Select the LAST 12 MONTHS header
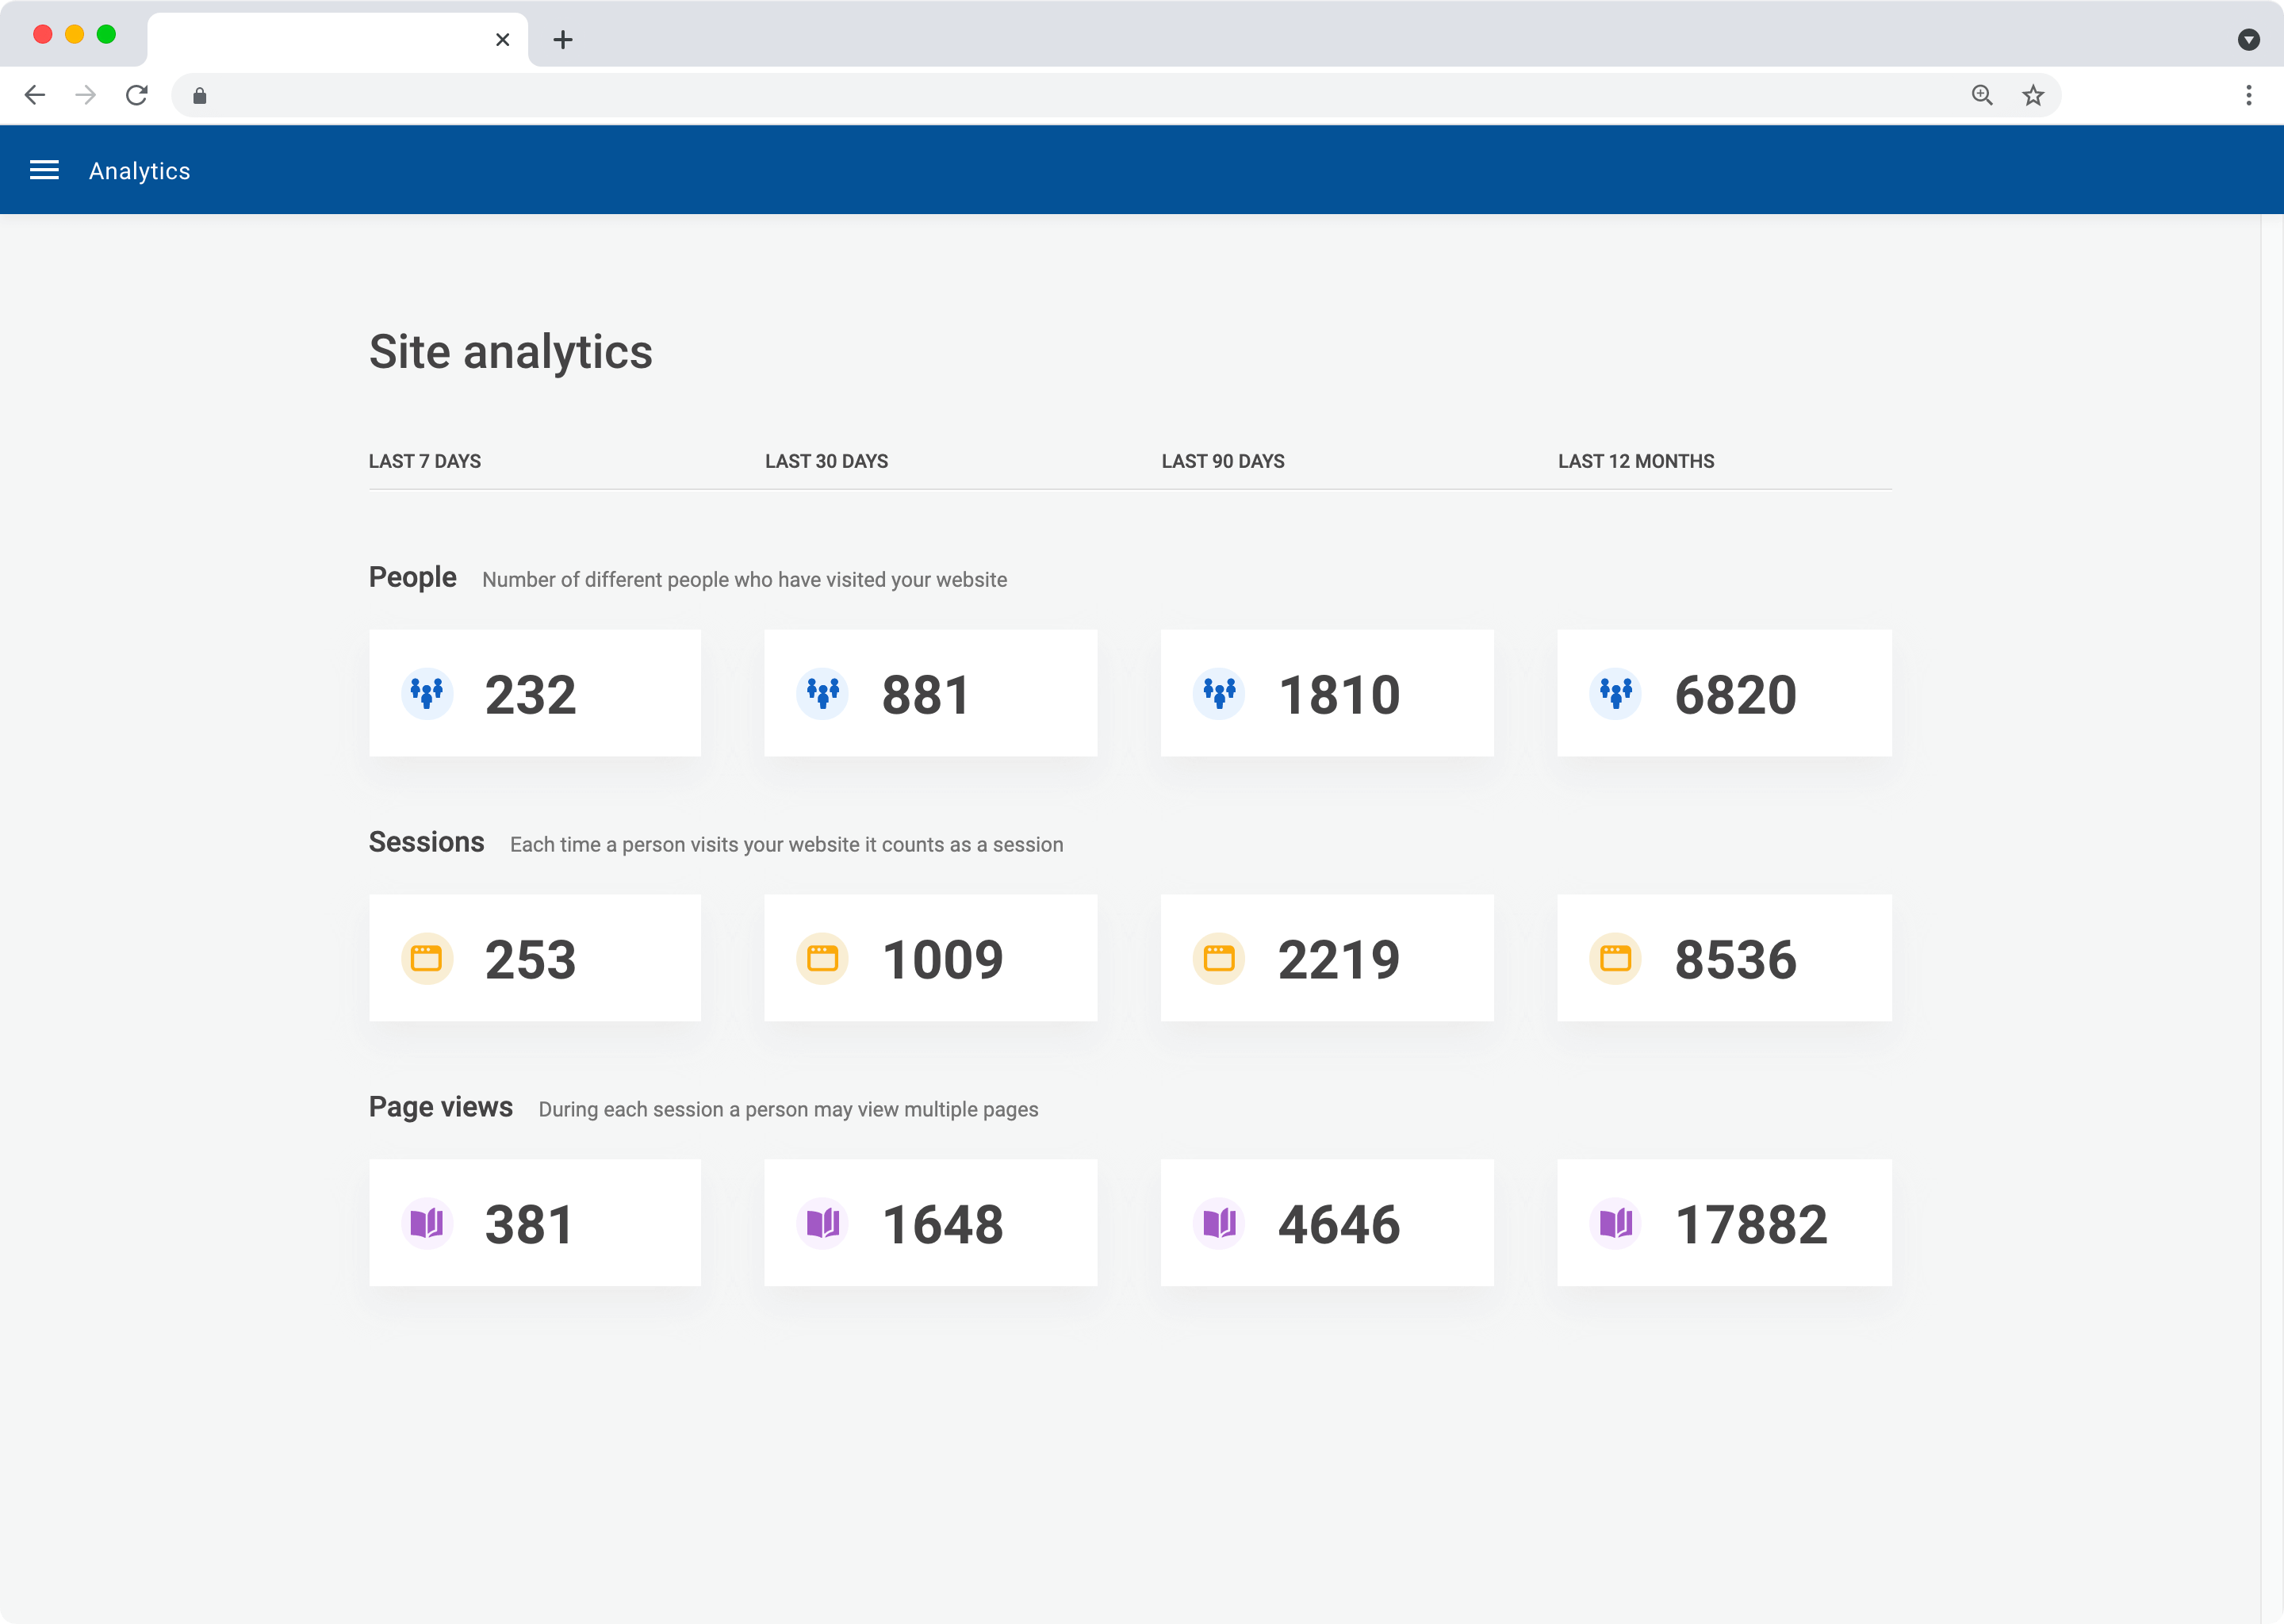The image size is (2284, 1624). pyautogui.click(x=1636, y=461)
